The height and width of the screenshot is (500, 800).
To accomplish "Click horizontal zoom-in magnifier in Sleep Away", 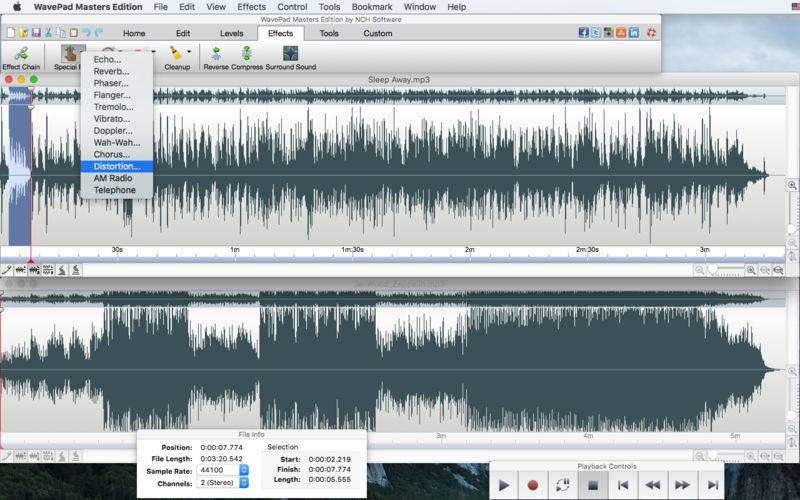I will click(x=751, y=270).
